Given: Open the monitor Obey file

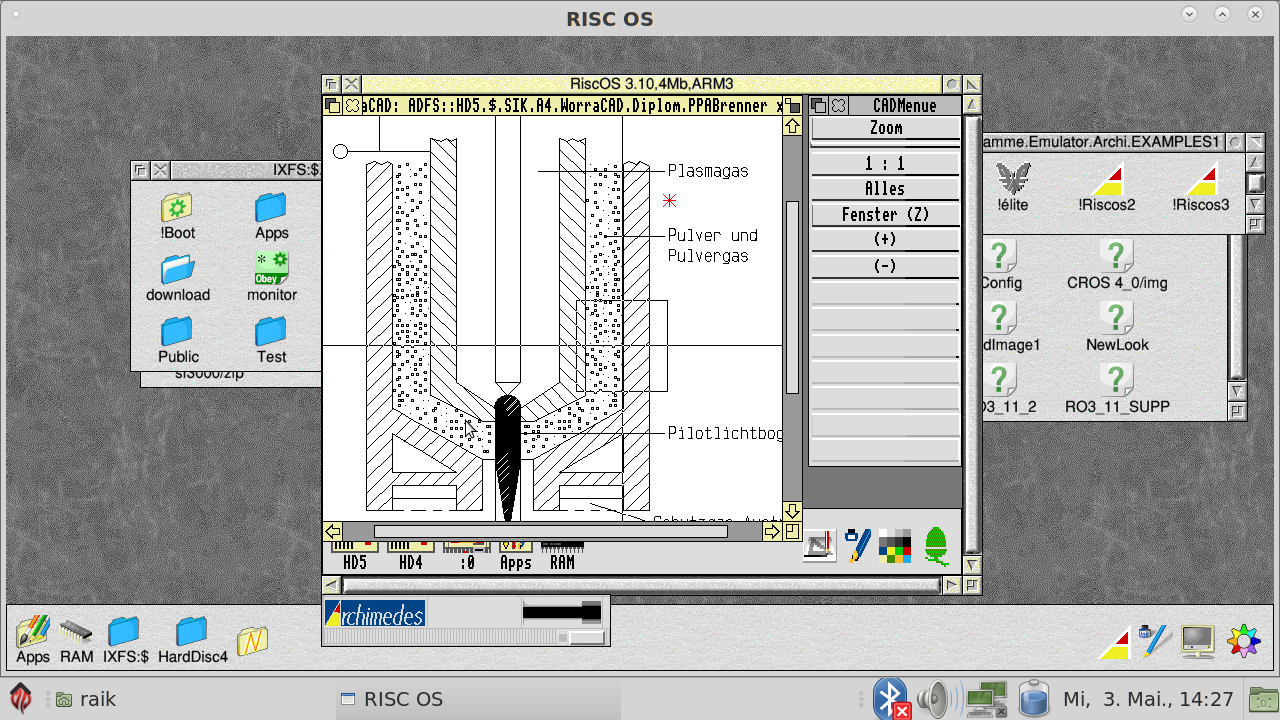Looking at the screenshot, I should pos(272,270).
